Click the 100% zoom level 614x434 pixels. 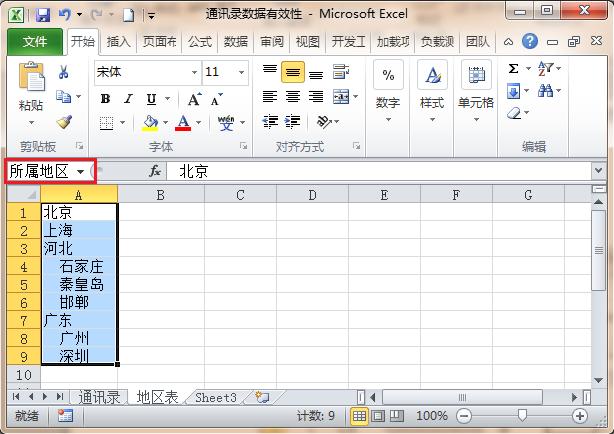(432, 416)
